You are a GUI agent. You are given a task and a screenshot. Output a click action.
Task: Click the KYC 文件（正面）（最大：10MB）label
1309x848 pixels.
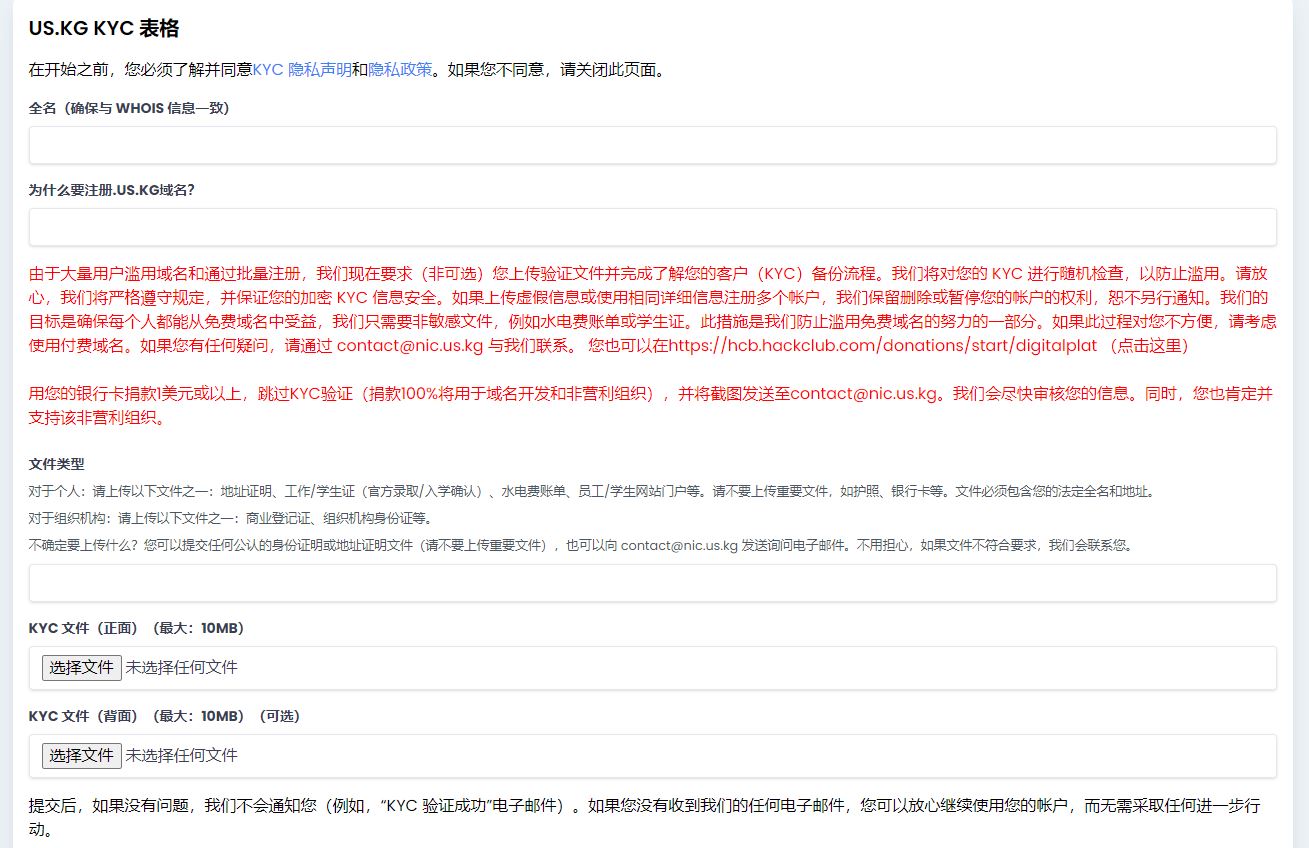point(137,628)
